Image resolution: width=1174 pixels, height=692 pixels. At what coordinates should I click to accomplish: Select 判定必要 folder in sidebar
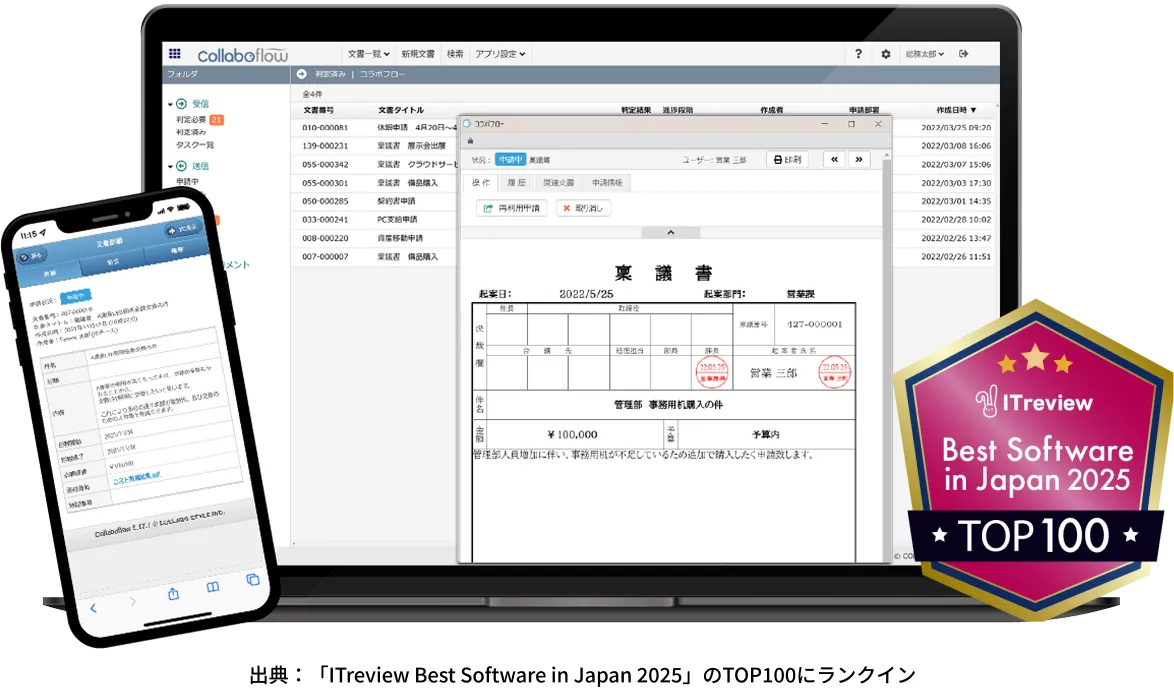[191, 120]
